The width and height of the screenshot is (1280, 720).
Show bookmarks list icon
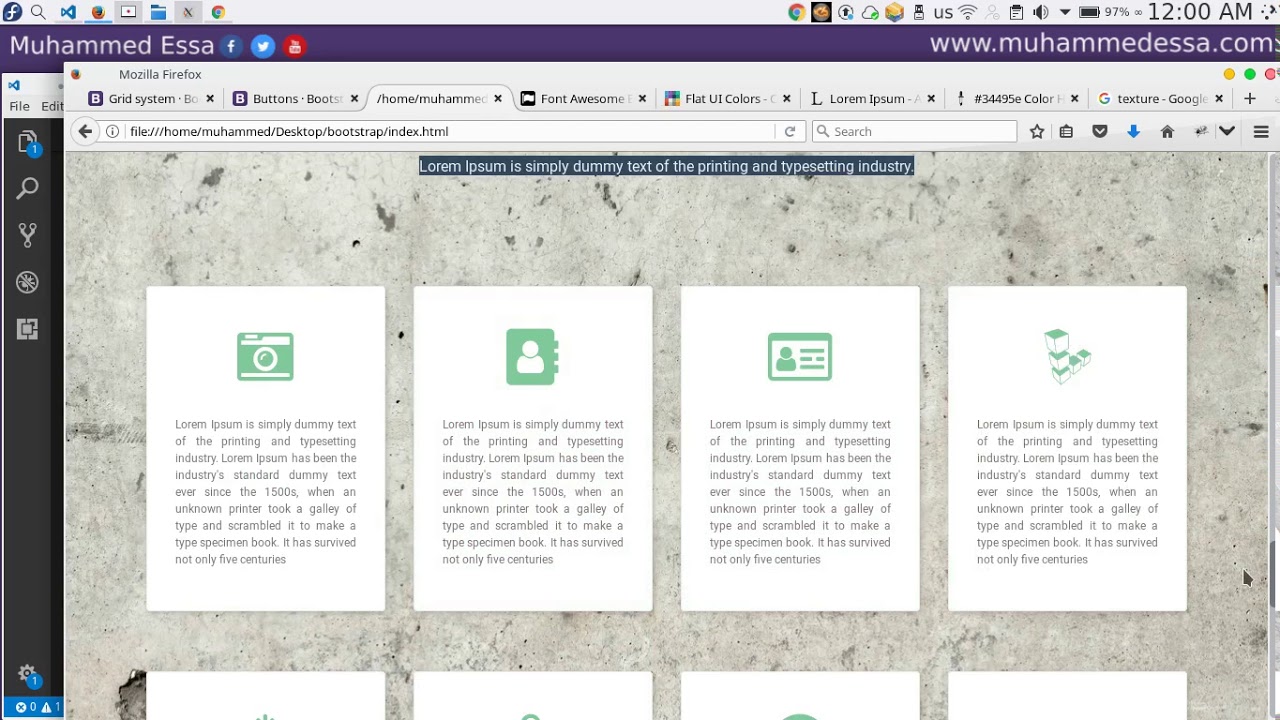point(1066,131)
